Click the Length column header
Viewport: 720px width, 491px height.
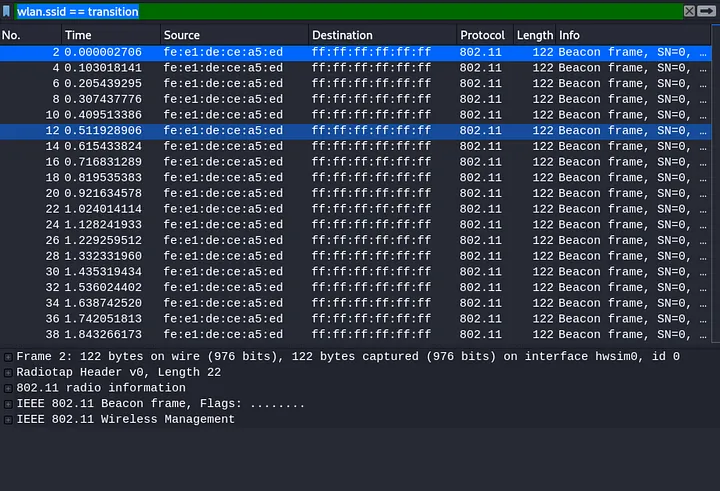click(x=534, y=35)
